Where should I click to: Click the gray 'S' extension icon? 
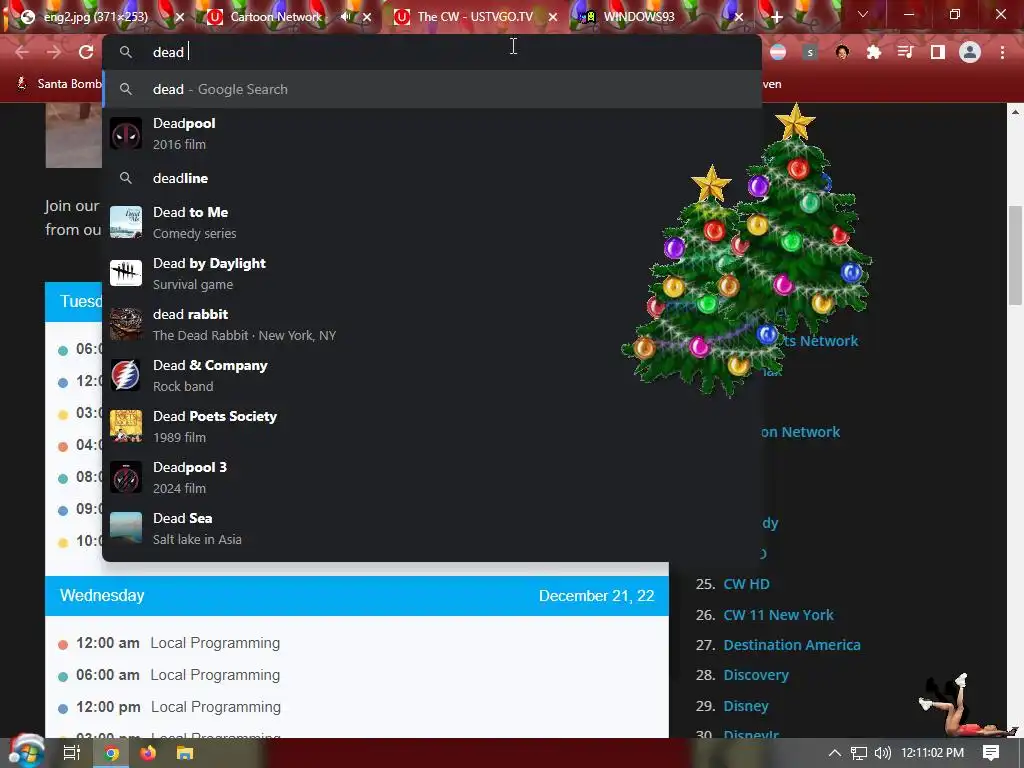(x=810, y=52)
